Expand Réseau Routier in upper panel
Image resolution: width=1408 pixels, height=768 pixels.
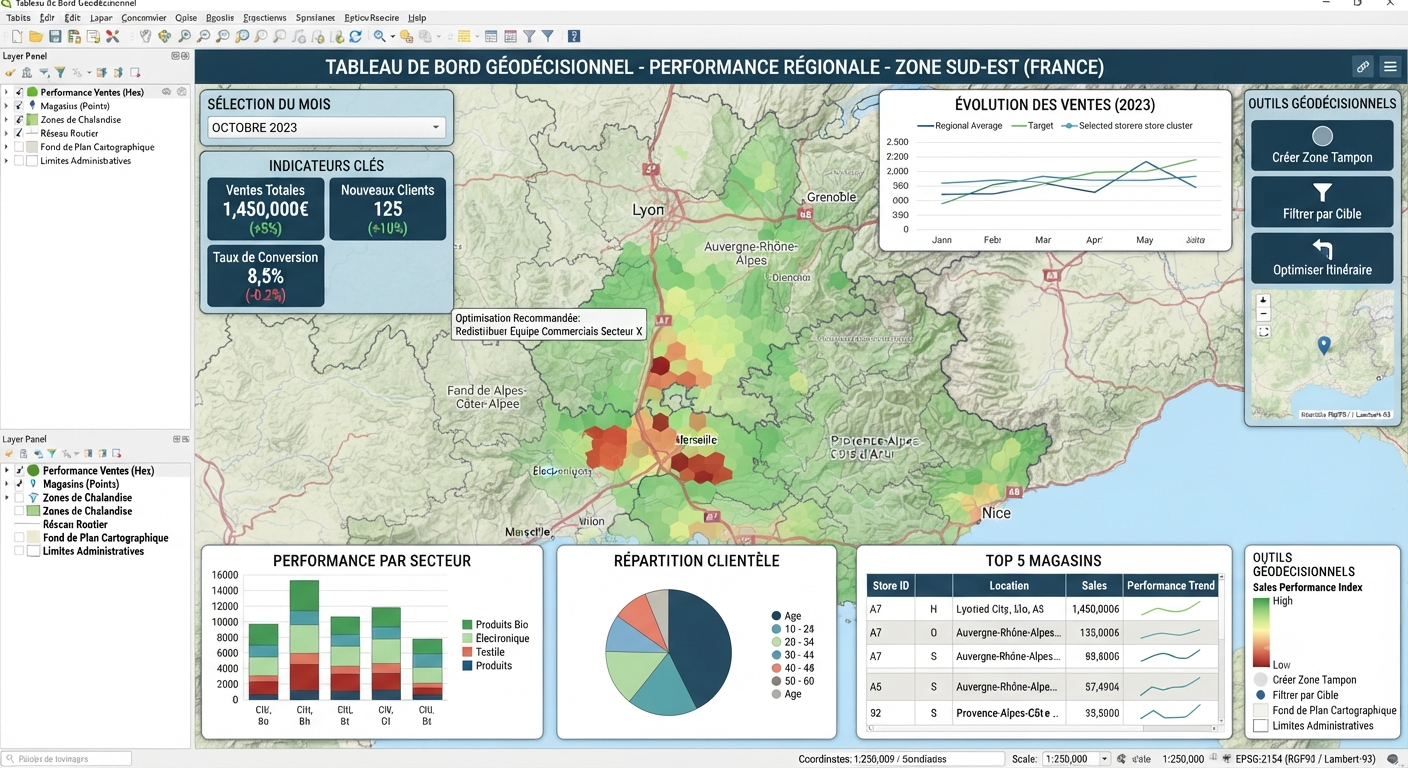pyautogui.click(x=6, y=133)
